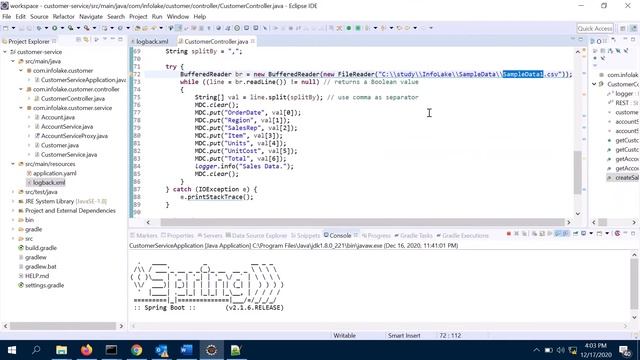Click the New file toolbar icon

coord(6,28)
